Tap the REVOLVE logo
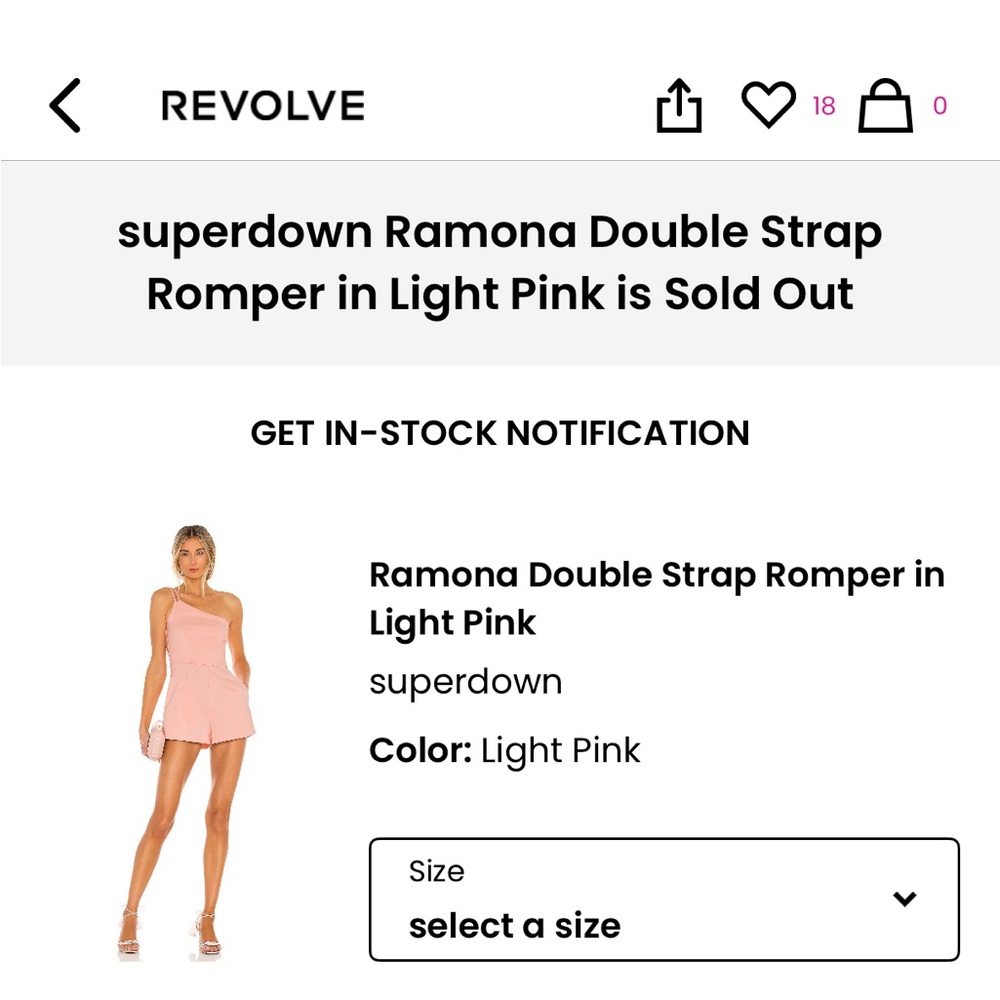1000x1000 pixels. tap(262, 105)
